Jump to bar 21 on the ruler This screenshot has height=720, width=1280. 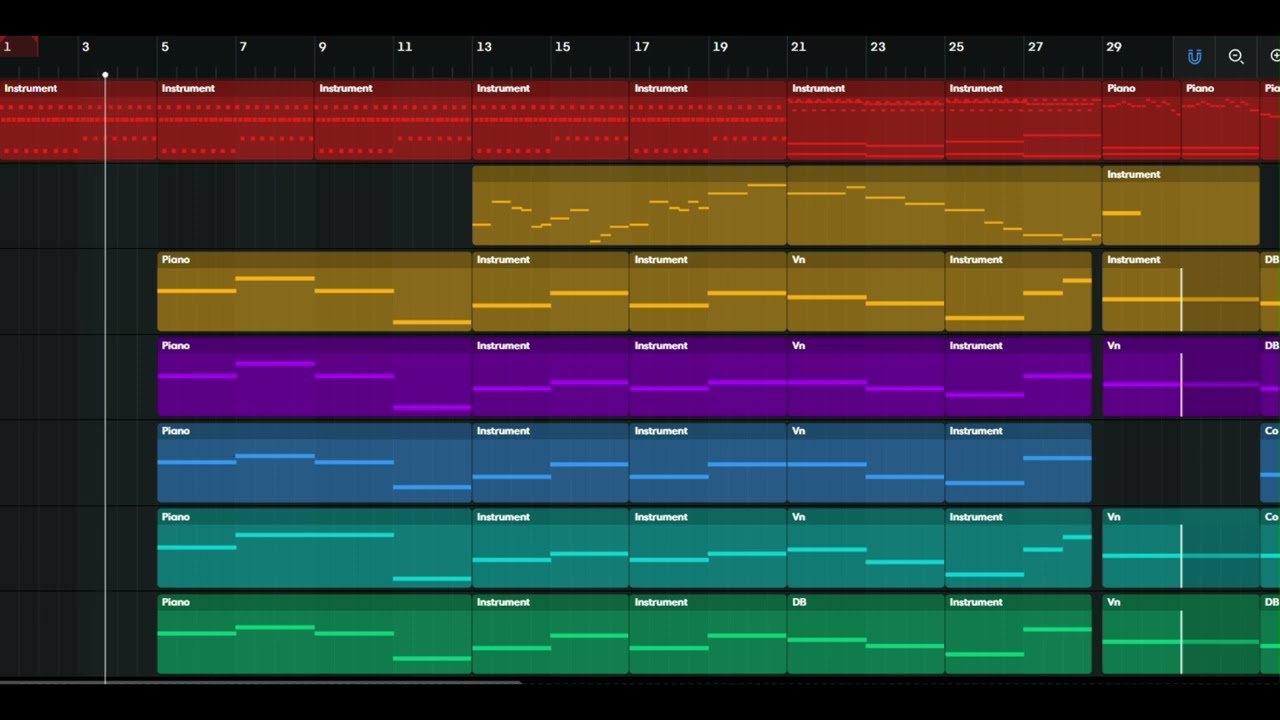[798, 47]
